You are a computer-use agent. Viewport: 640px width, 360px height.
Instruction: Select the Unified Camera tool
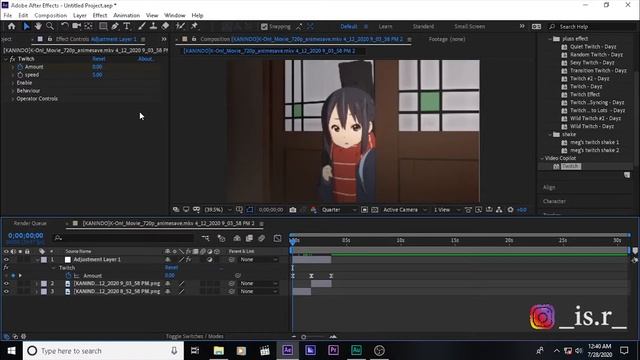(76, 27)
